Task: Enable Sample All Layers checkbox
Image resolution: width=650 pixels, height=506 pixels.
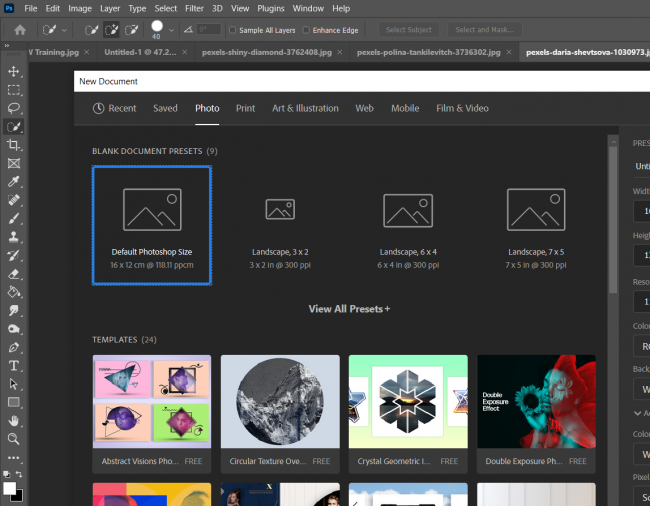Action: pyautogui.click(x=233, y=30)
